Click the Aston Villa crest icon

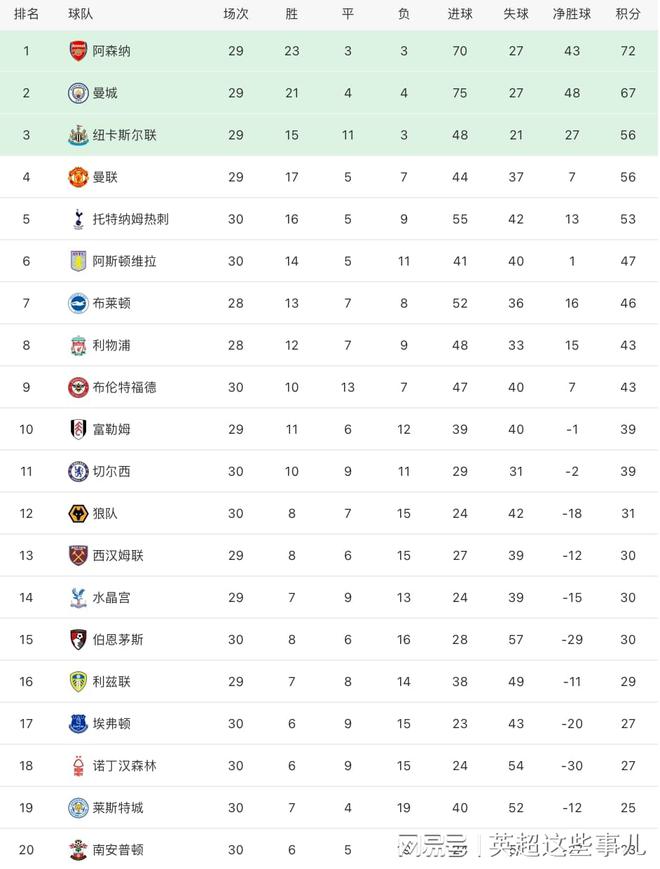coord(78,261)
